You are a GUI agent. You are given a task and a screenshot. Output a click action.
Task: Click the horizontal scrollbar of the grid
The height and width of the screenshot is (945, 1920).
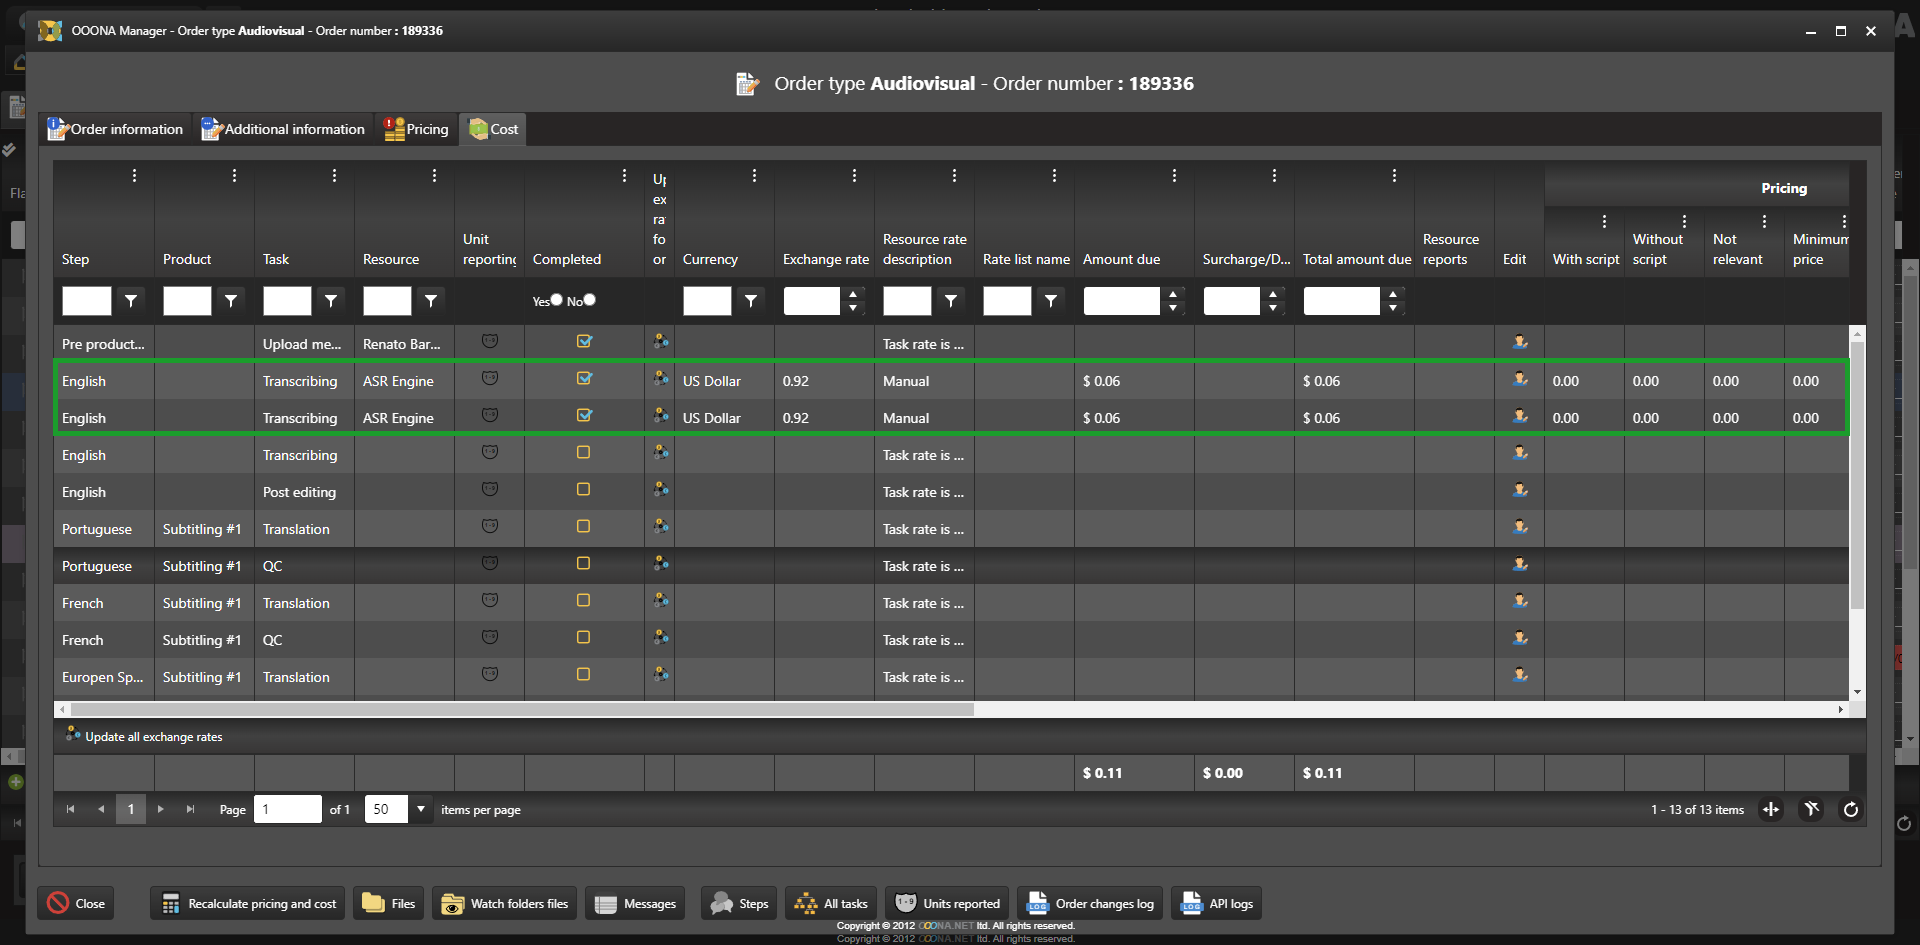pyautogui.click(x=520, y=709)
